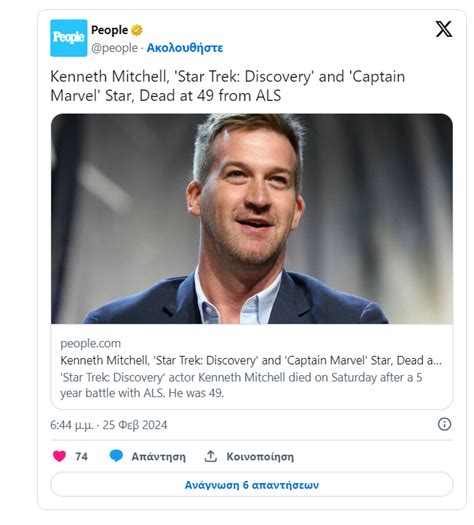Open the People profile avatar logo
Viewport: 474px width, 525px height.
pos(69,38)
